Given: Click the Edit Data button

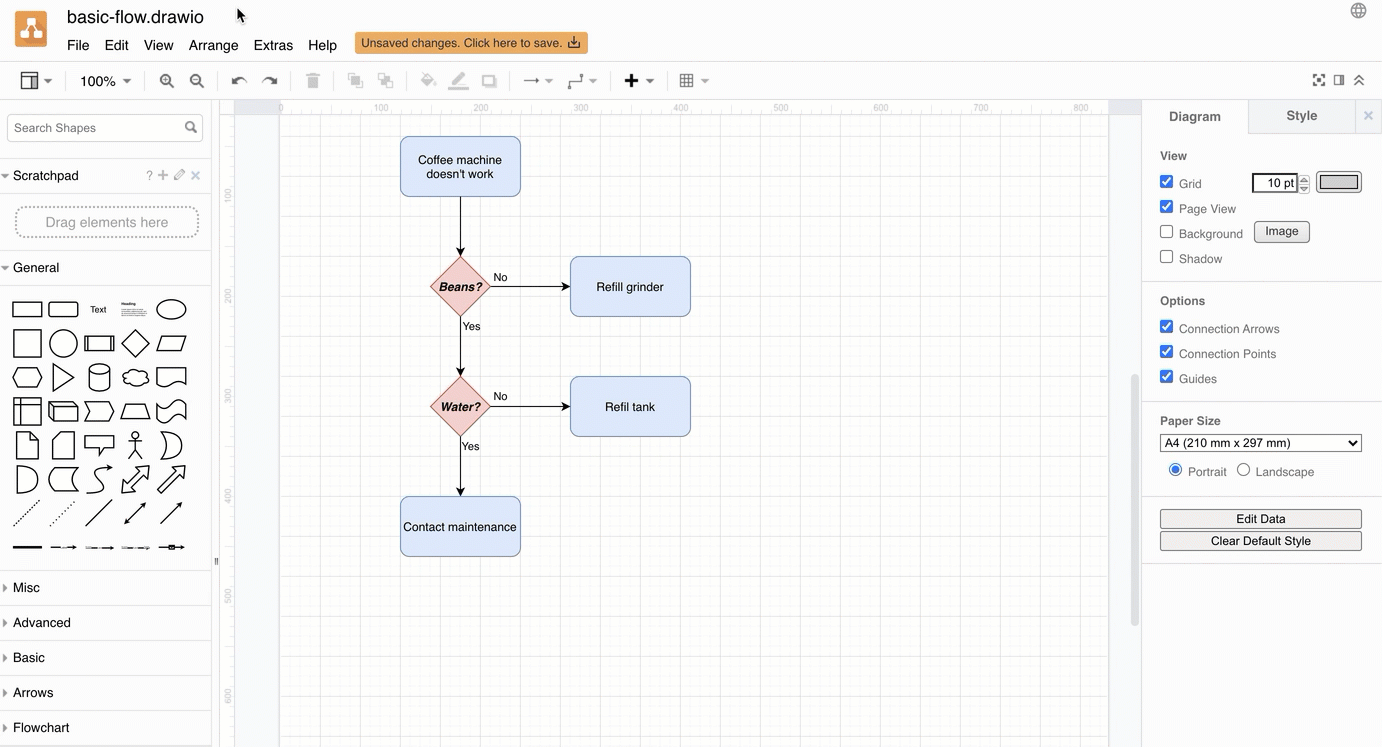Looking at the screenshot, I should coord(1260,518).
